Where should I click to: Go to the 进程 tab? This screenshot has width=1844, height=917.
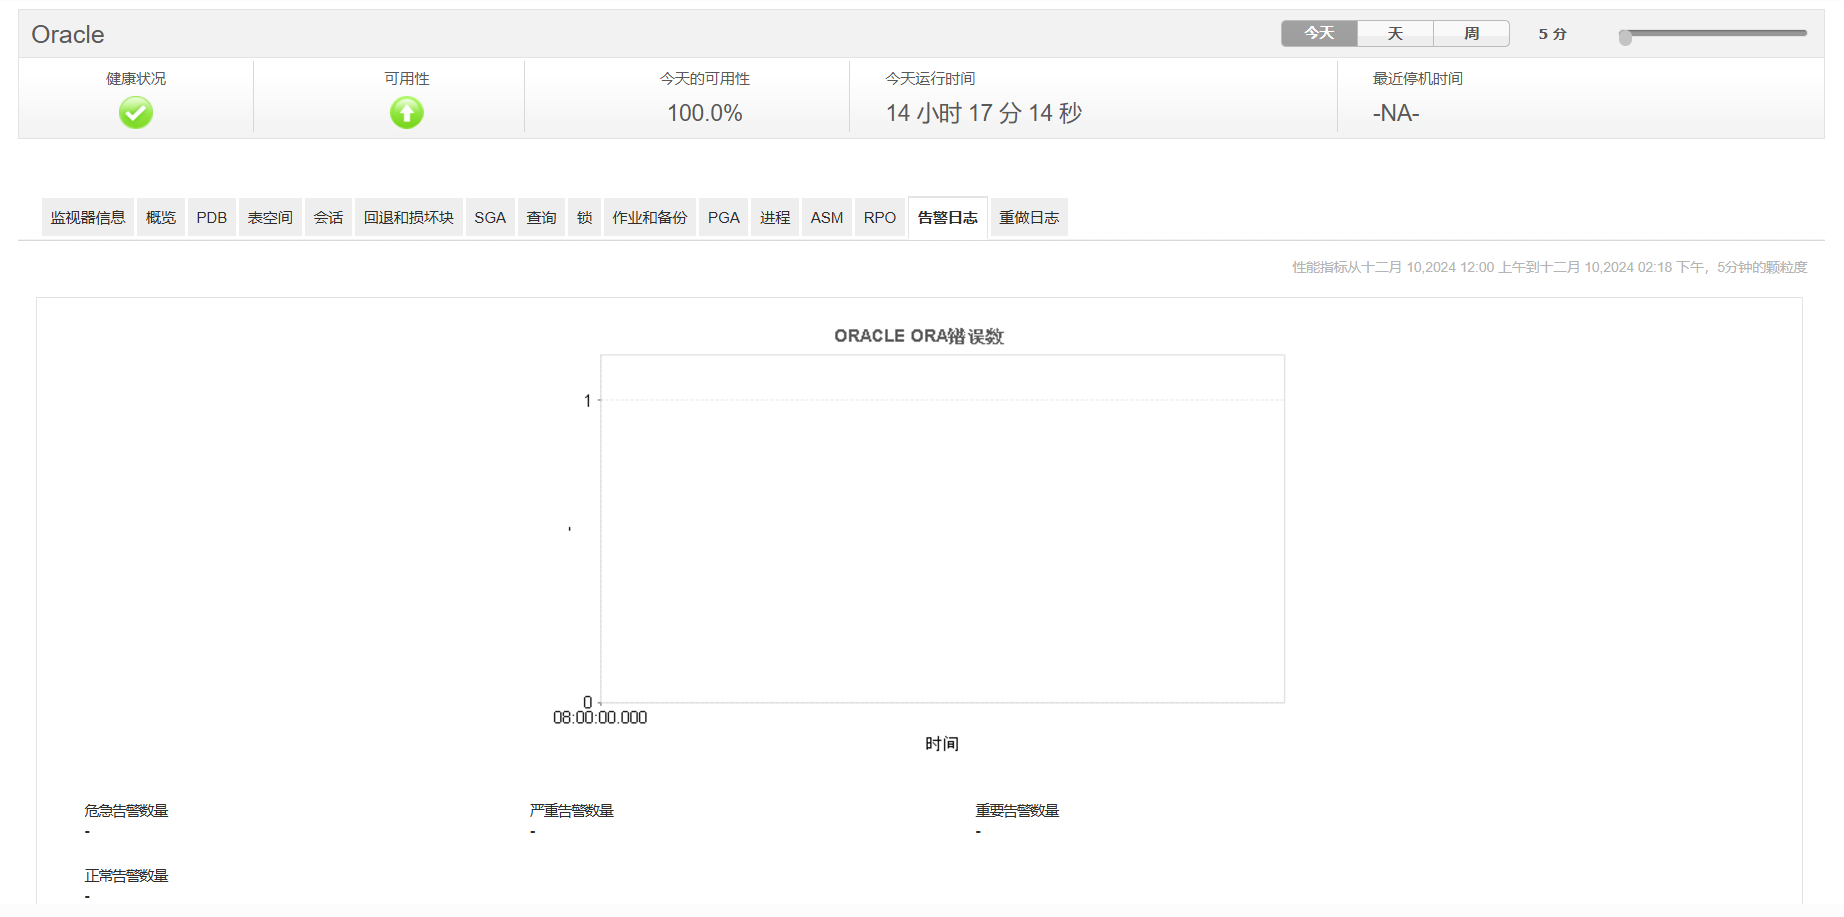[x=775, y=217]
